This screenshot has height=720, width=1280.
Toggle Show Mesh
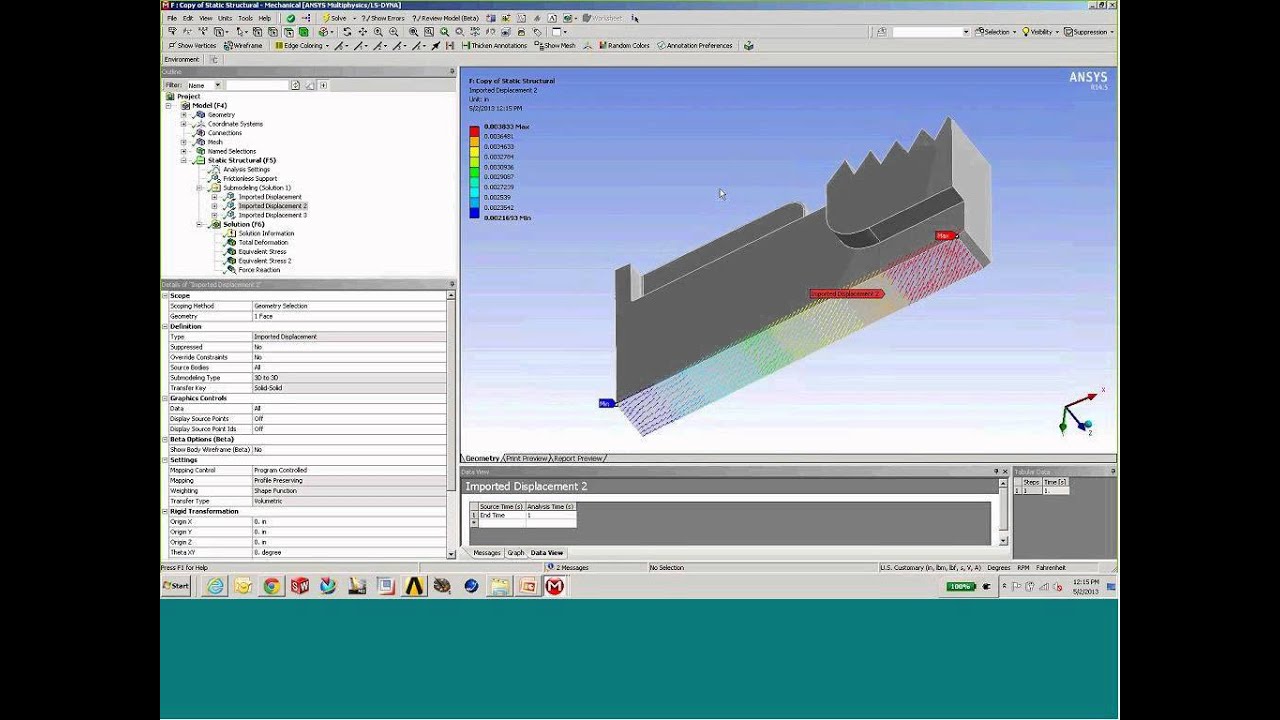[555, 45]
